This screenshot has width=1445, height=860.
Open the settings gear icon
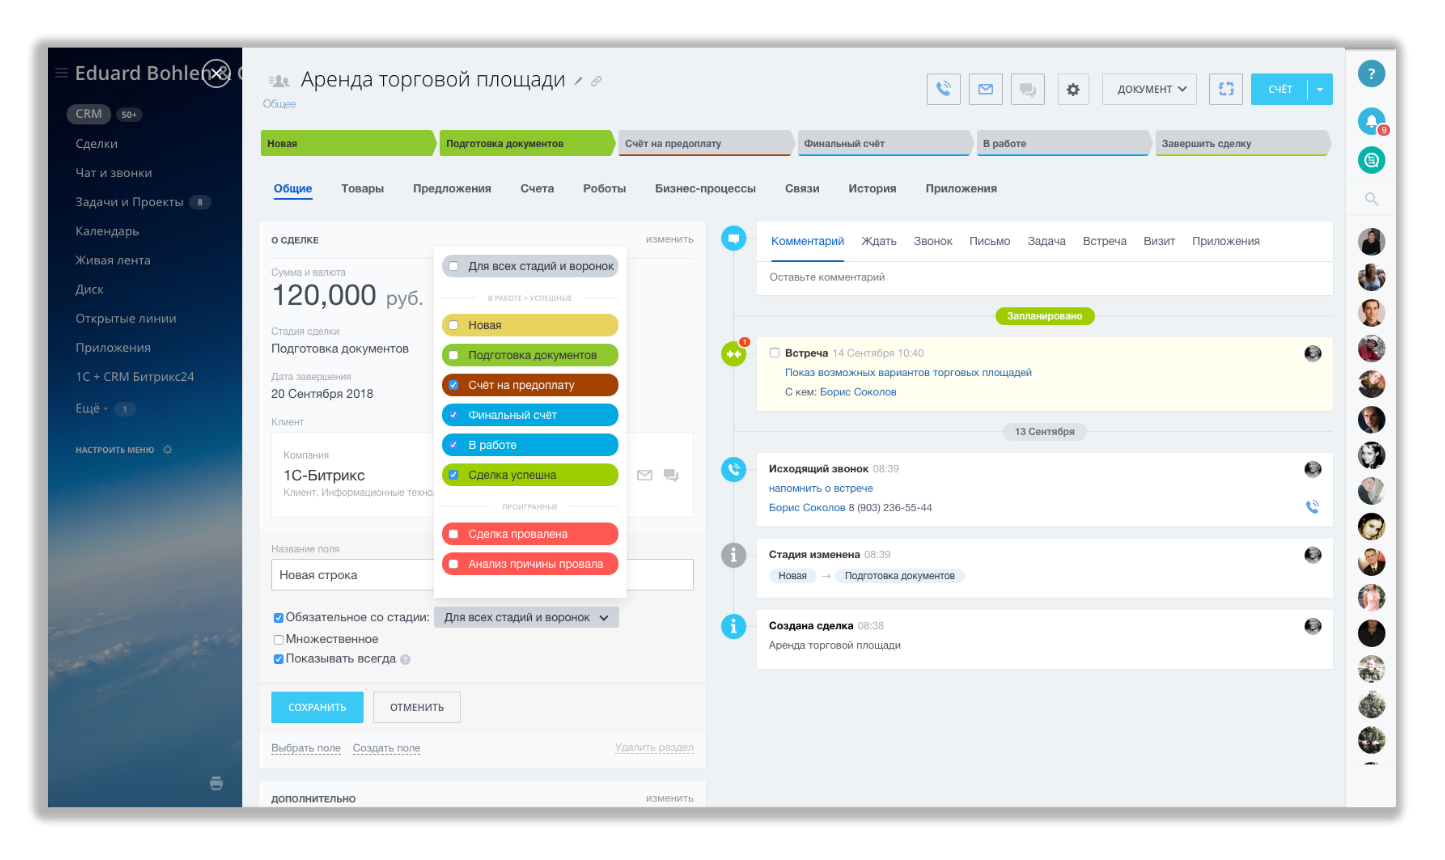[1073, 89]
